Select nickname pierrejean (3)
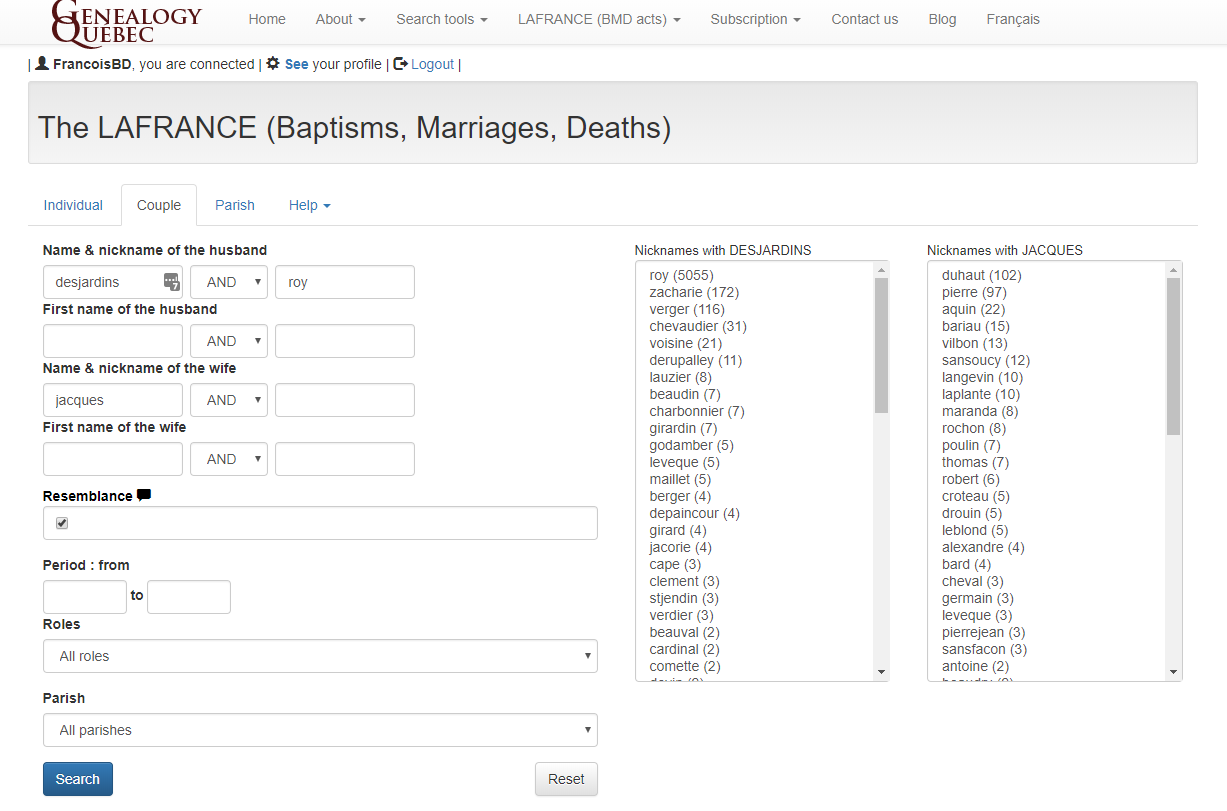 pyautogui.click(x=984, y=632)
